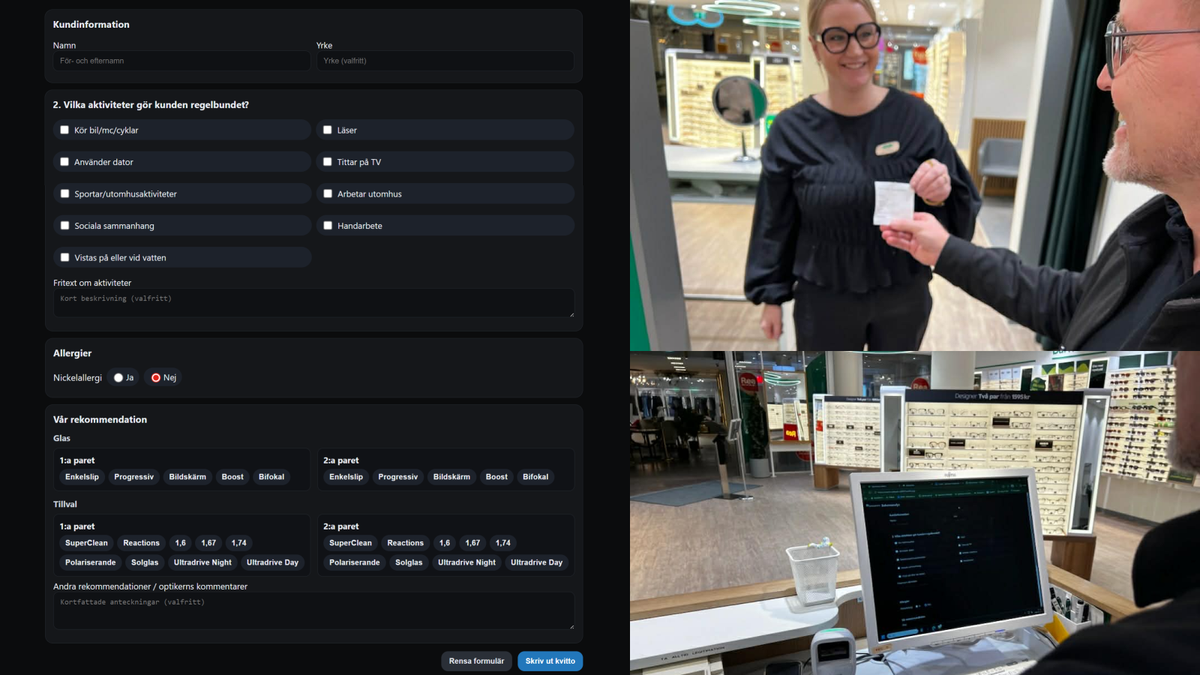Viewport: 1200px width, 675px height.
Task: Check the 'Kör bil/mc/cyklar' checkbox
Action: [65, 130]
